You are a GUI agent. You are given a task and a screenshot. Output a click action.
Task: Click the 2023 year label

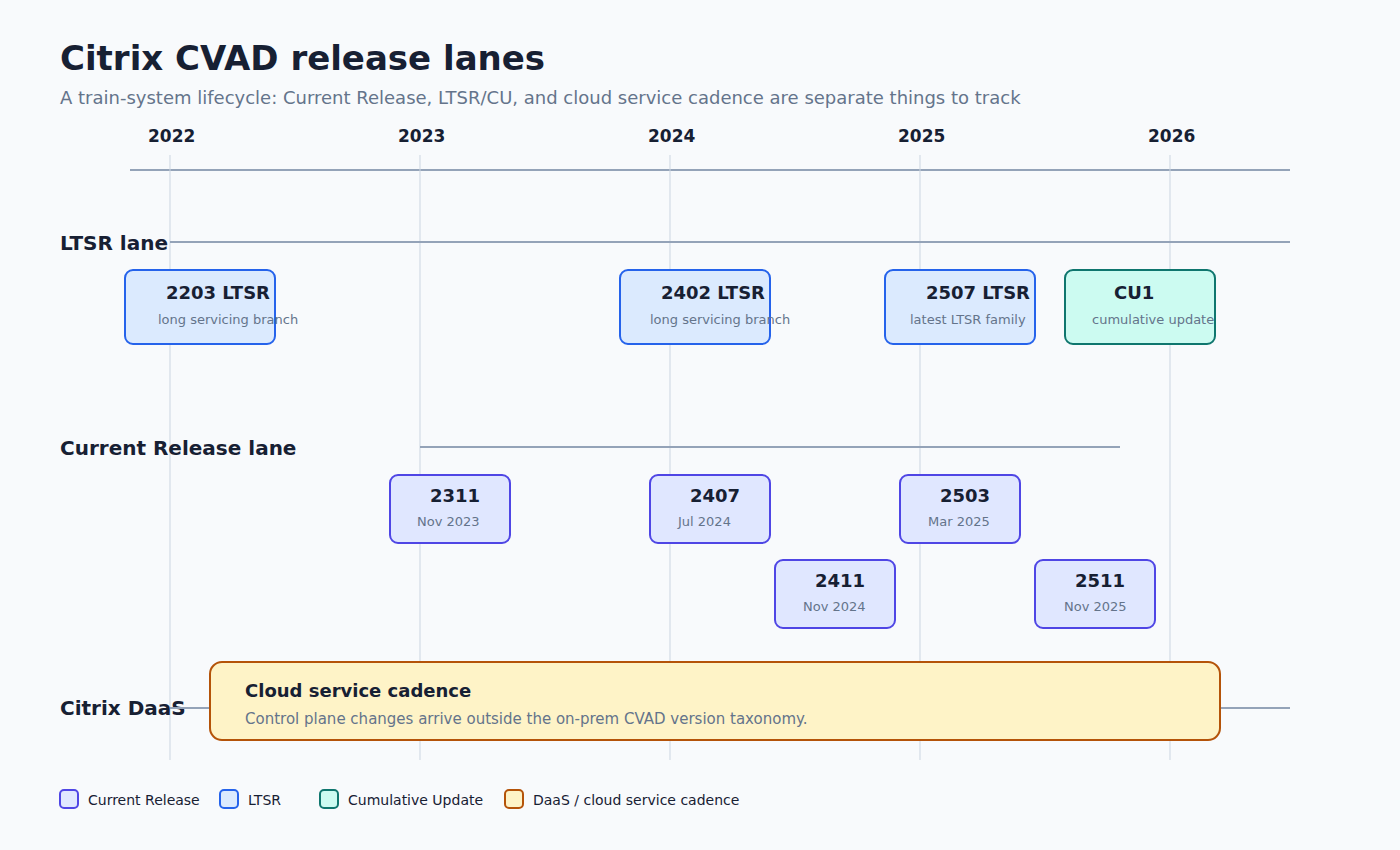pyautogui.click(x=421, y=136)
